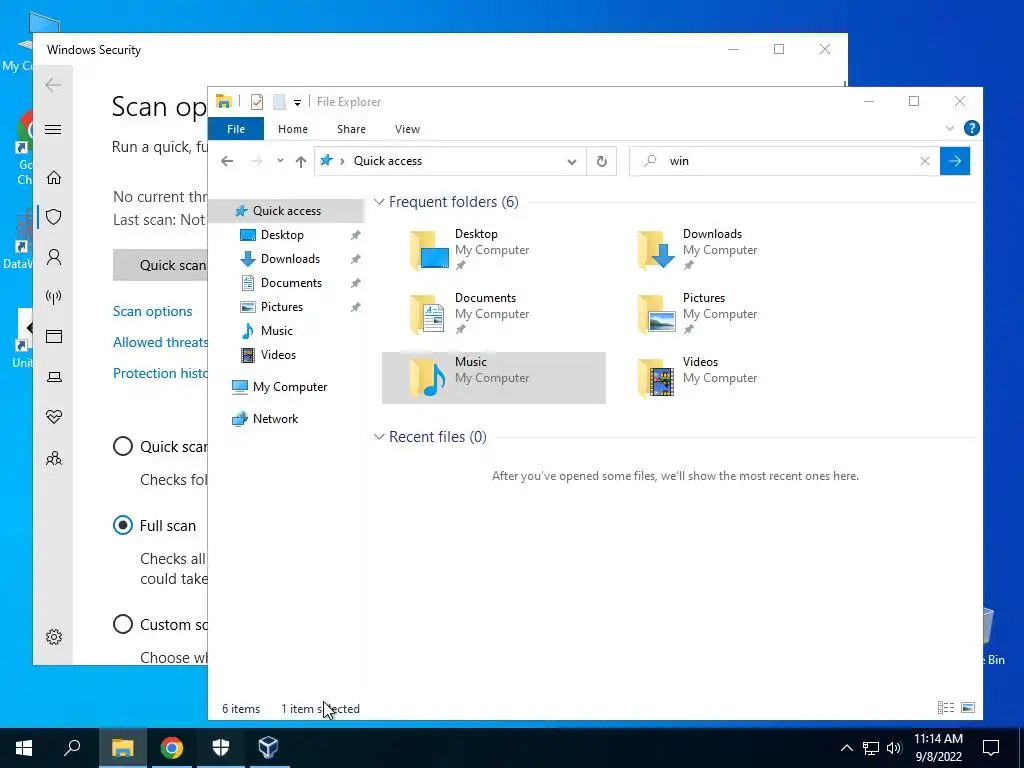Image resolution: width=1024 pixels, height=768 pixels.
Task: Select the Custom scan radio button
Action: pos(123,624)
